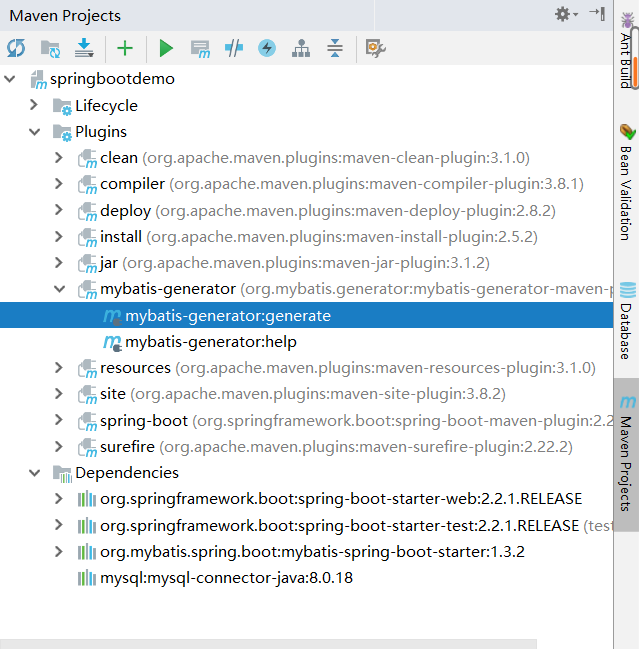Open Ant Build side tab
The width and height of the screenshot is (639, 649).
click(627, 50)
